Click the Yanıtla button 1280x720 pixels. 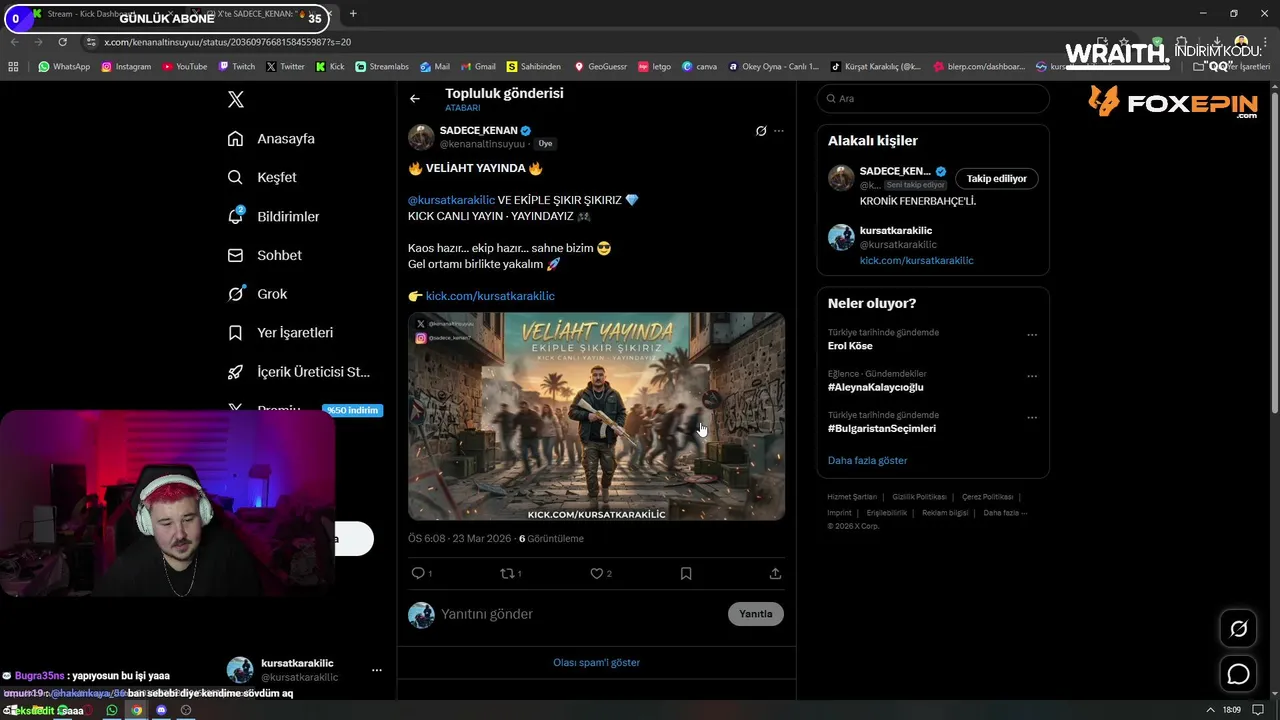coord(756,614)
